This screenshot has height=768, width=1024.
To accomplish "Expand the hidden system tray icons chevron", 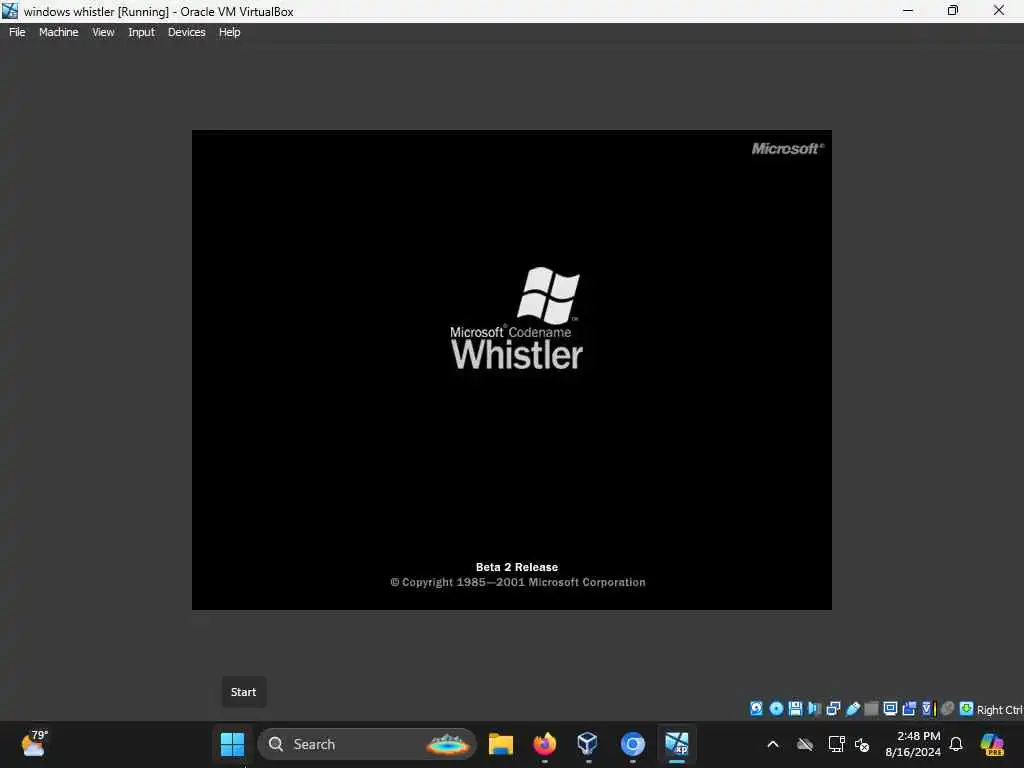I will (x=773, y=744).
